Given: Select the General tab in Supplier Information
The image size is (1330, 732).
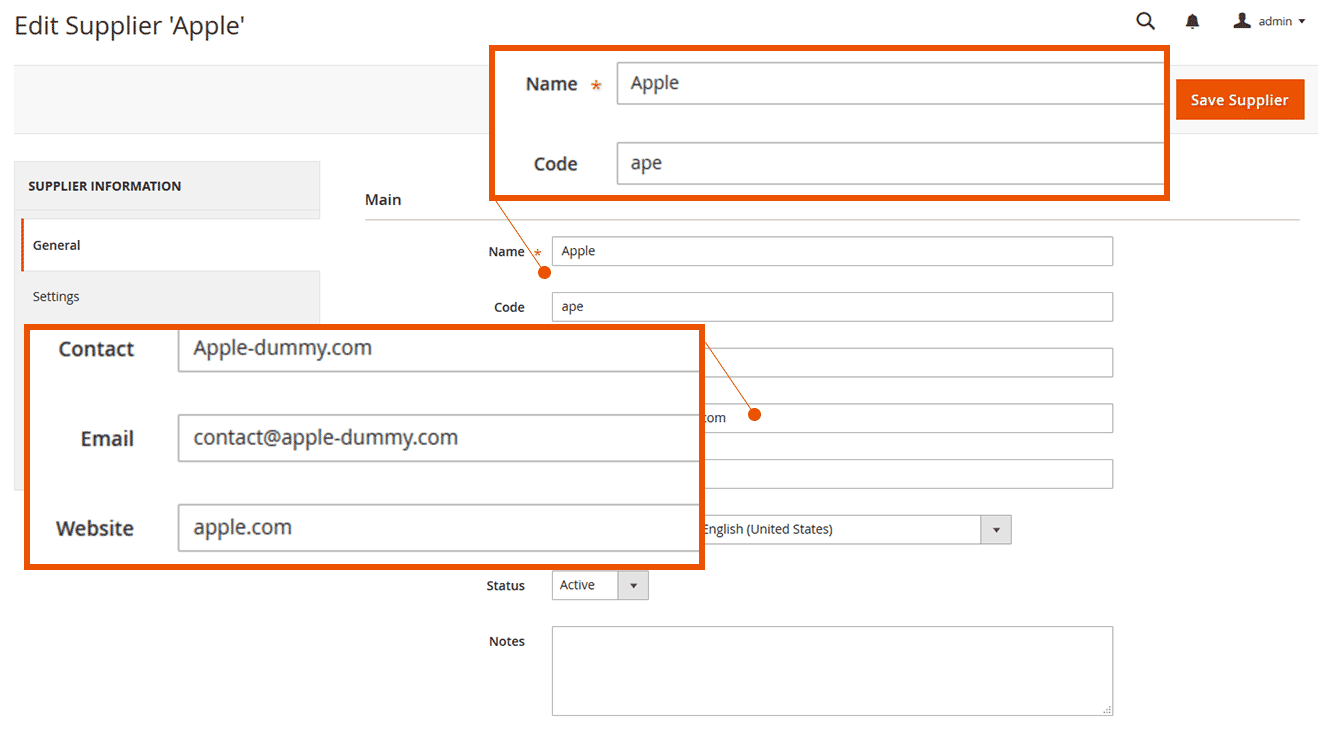Looking at the screenshot, I should coord(171,245).
